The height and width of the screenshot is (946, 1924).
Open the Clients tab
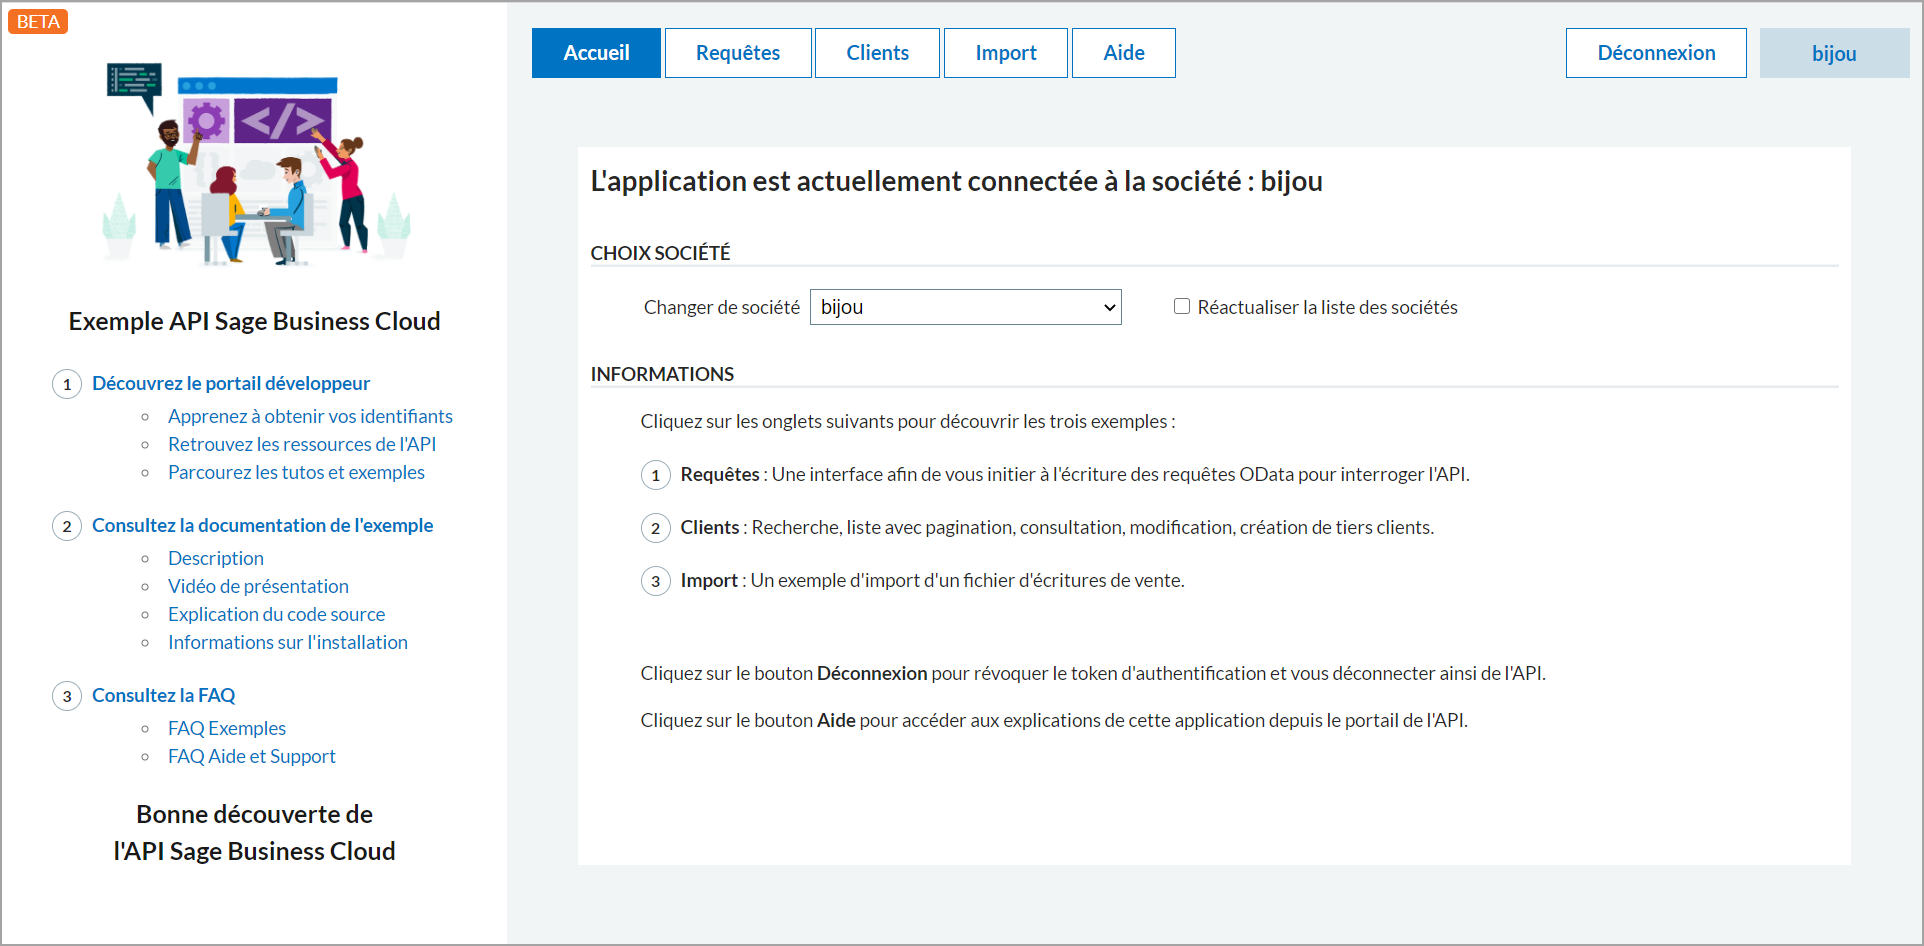pyautogui.click(x=877, y=53)
